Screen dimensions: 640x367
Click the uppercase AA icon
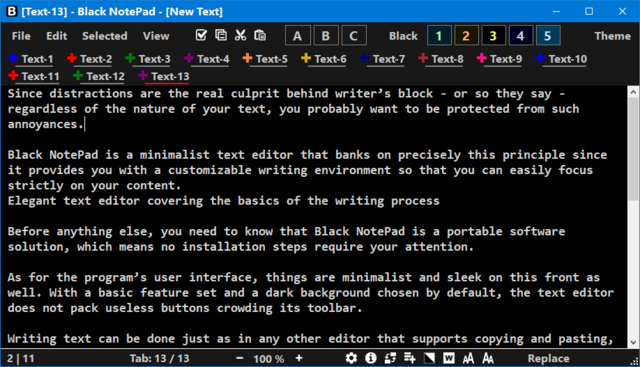click(x=469, y=358)
